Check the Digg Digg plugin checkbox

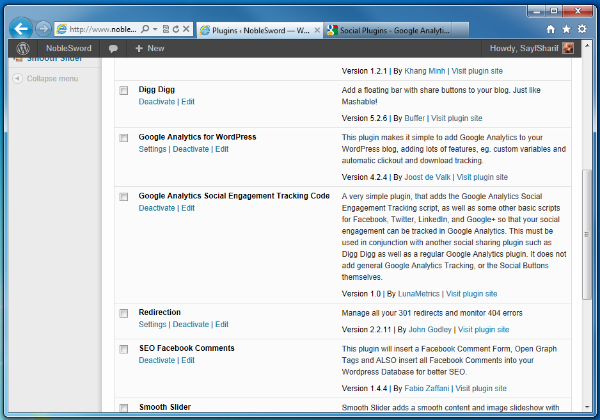[124, 91]
